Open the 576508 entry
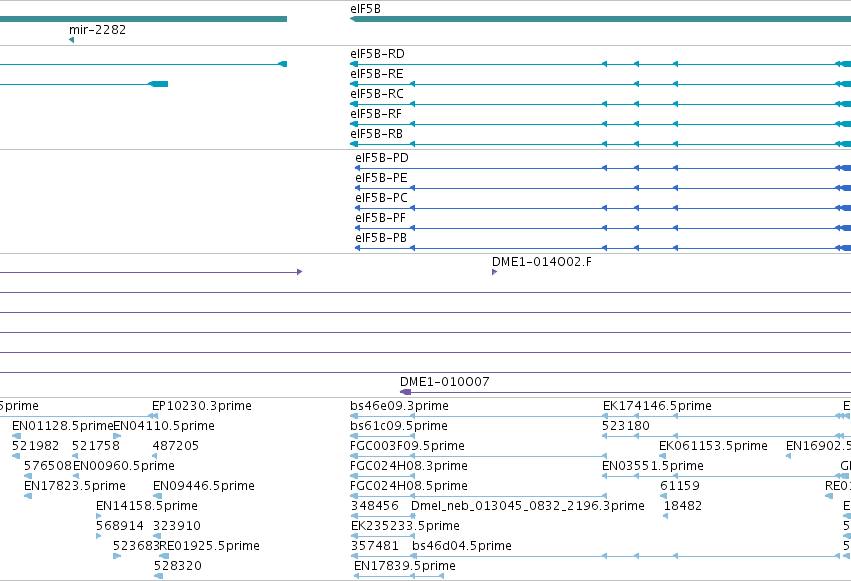851x581 pixels. click(x=48, y=466)
